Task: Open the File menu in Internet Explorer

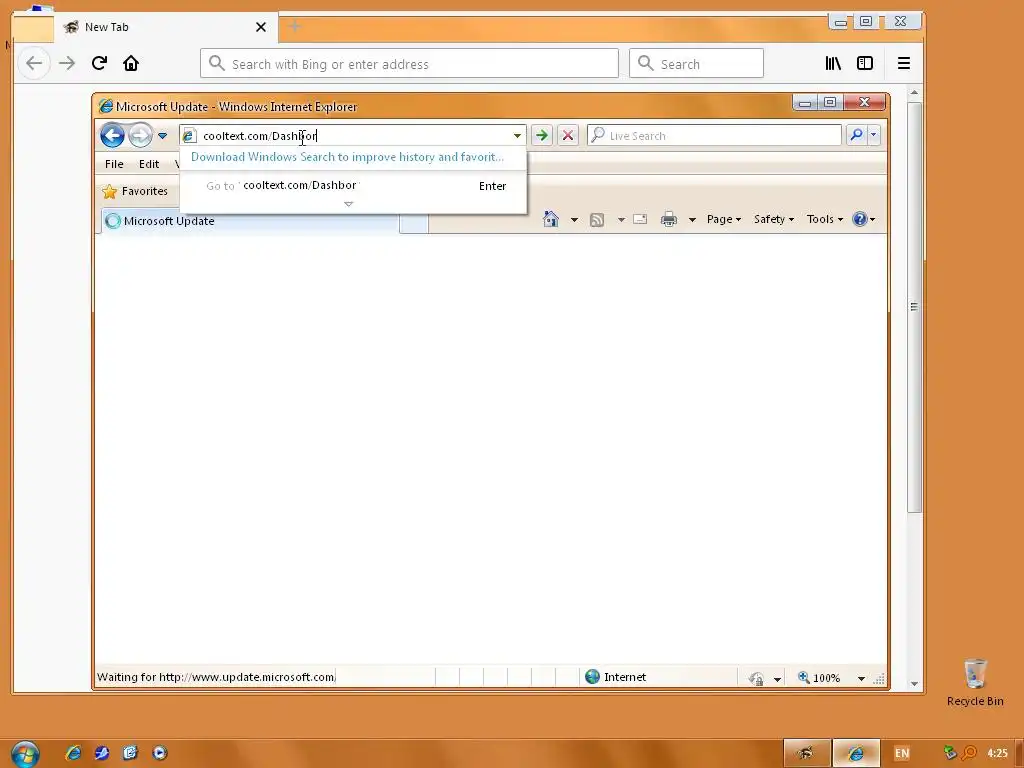Action: tap(114, 164)
